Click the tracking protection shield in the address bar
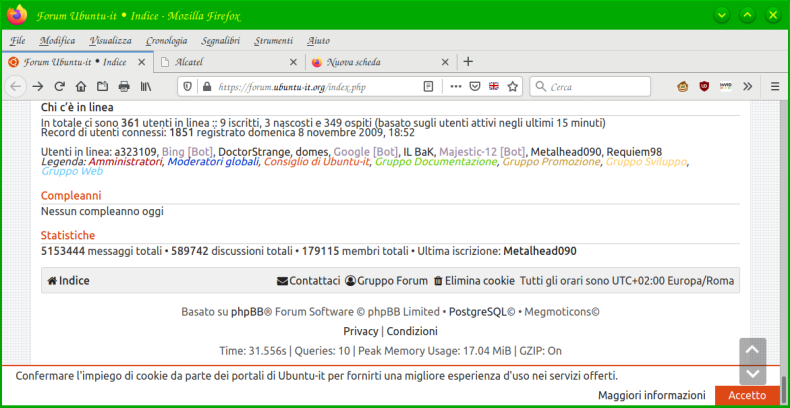The width and height of the screenshot is (790, 408). 187,87
